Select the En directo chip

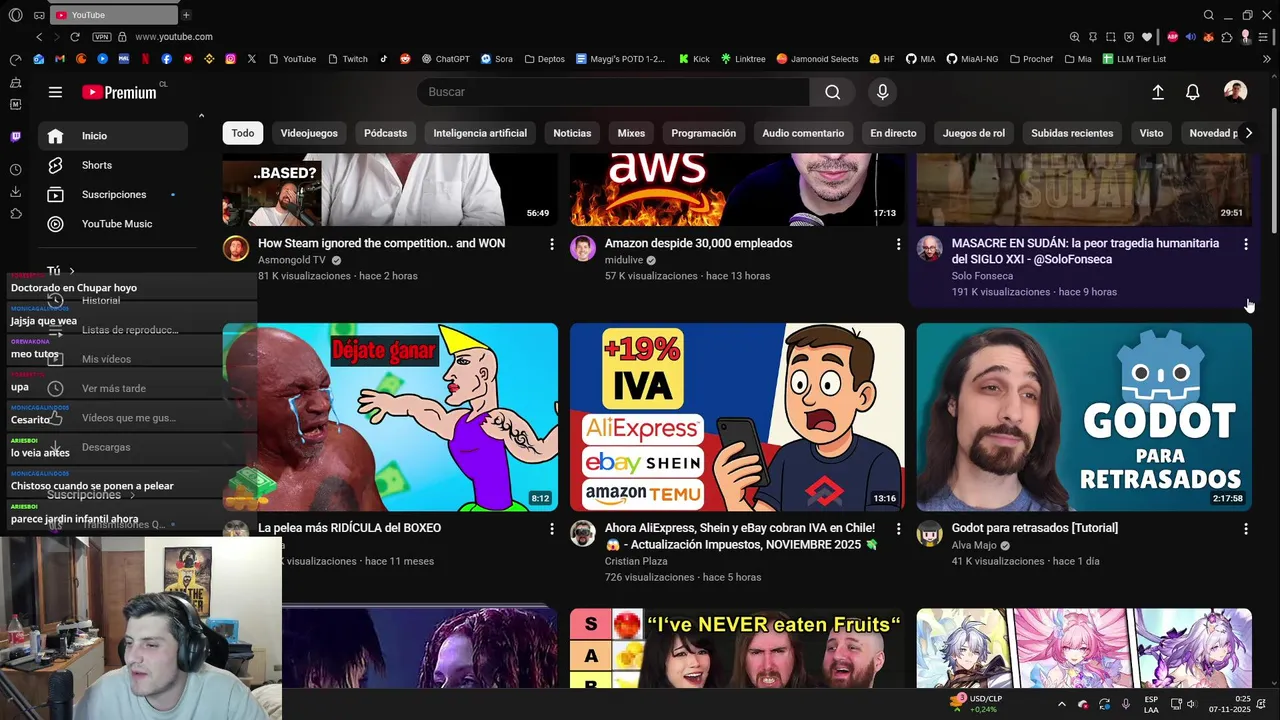(x=893, y=133)
